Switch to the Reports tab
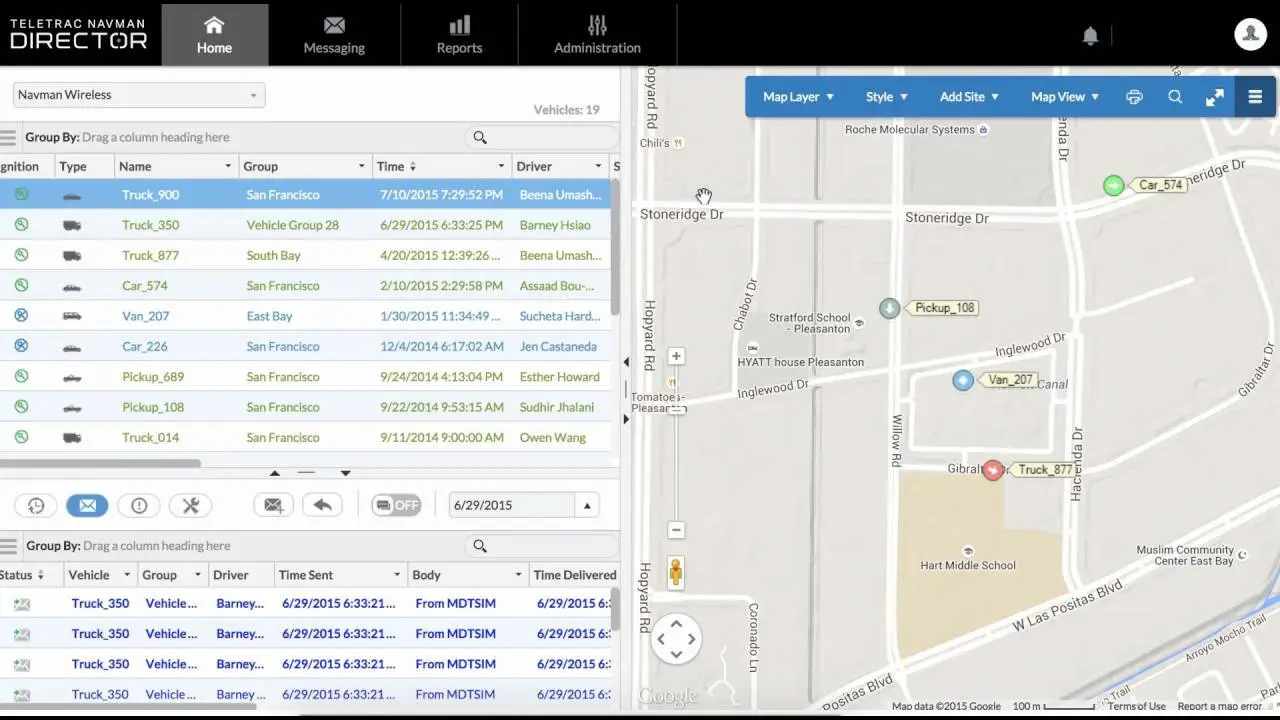The image size is (1280, 720). 459,35
